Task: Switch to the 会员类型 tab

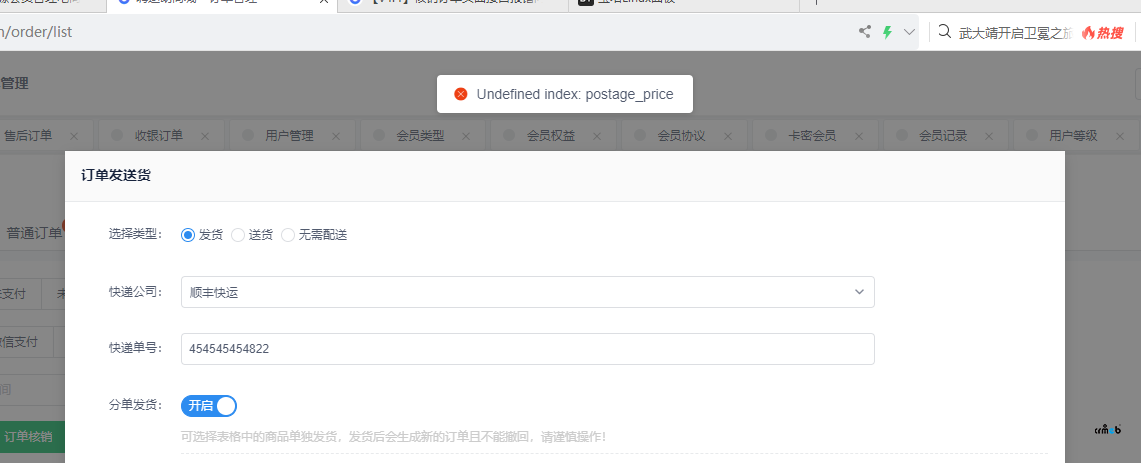Action: click(420, 136)
